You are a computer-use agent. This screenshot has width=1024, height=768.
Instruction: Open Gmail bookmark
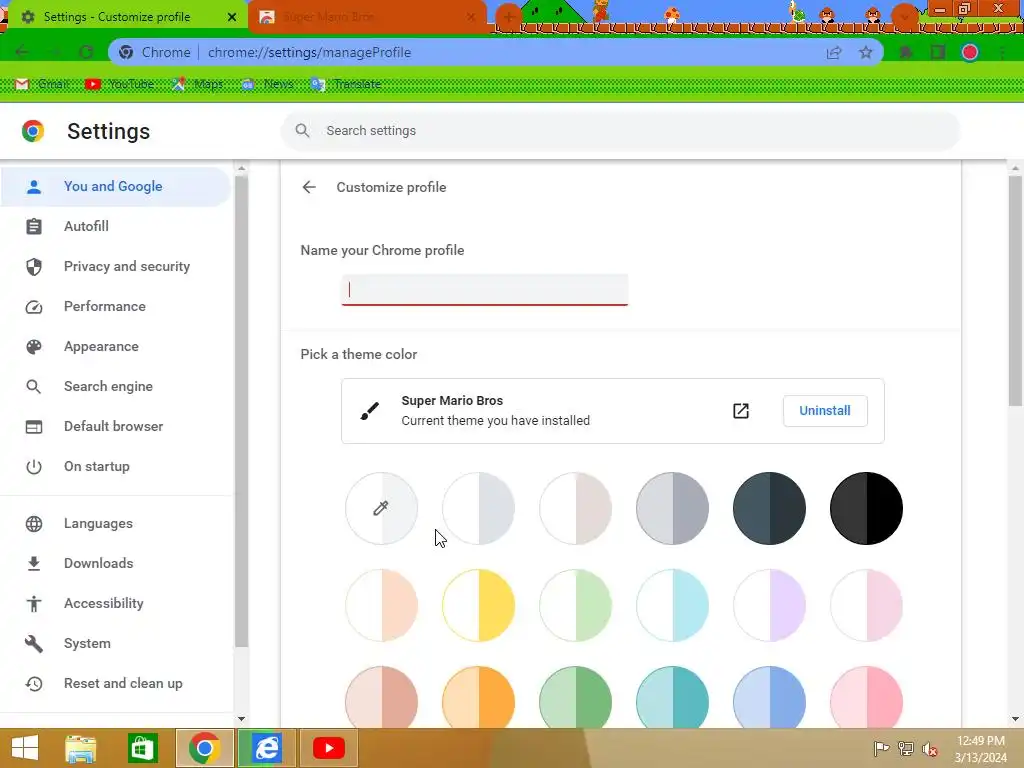click(42, 84)
